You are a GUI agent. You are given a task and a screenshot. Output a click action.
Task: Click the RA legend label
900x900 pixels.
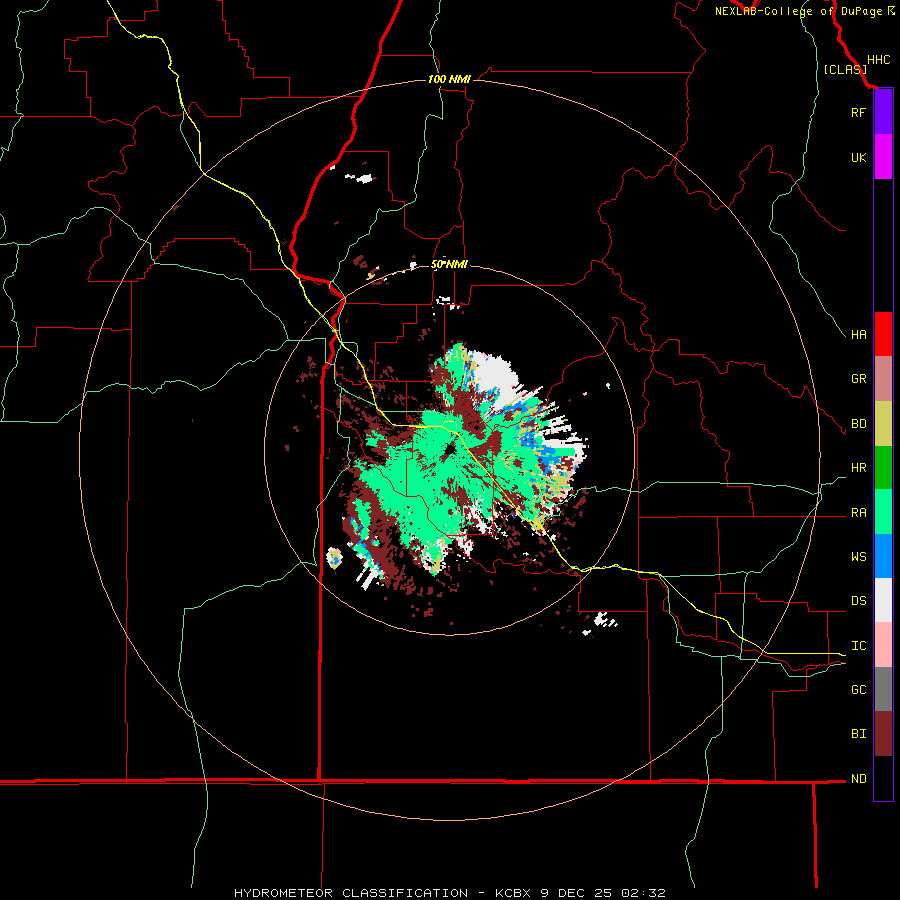[858, 513]
